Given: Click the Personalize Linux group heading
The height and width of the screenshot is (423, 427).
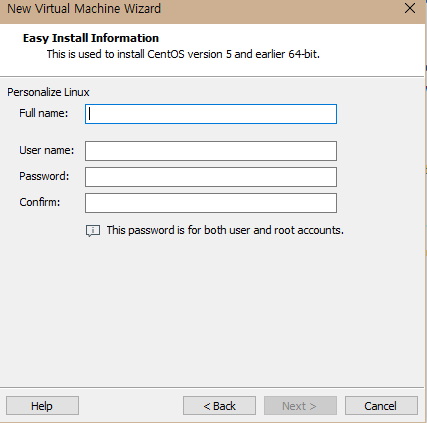Looking at the screenshot, I should [x=48, y=92].
